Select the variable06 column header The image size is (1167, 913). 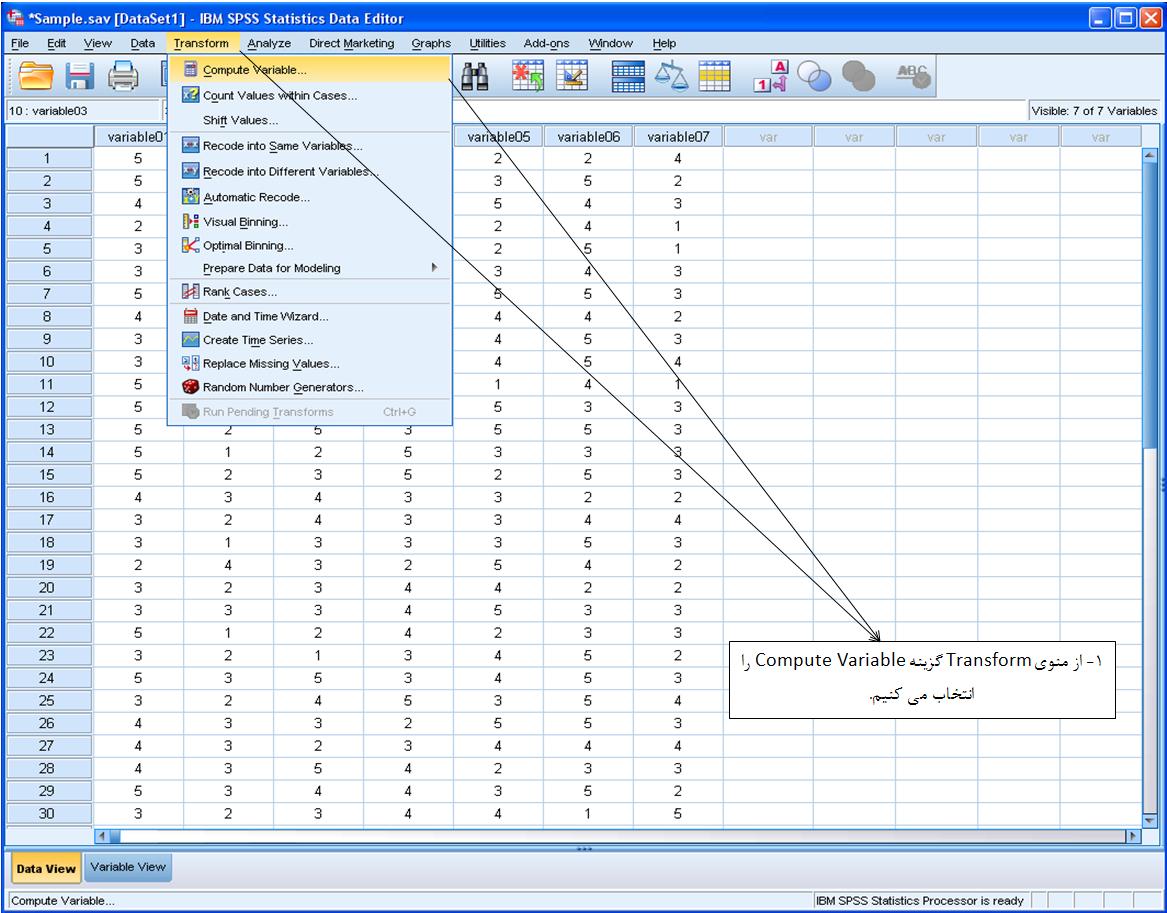pos(588,137)
